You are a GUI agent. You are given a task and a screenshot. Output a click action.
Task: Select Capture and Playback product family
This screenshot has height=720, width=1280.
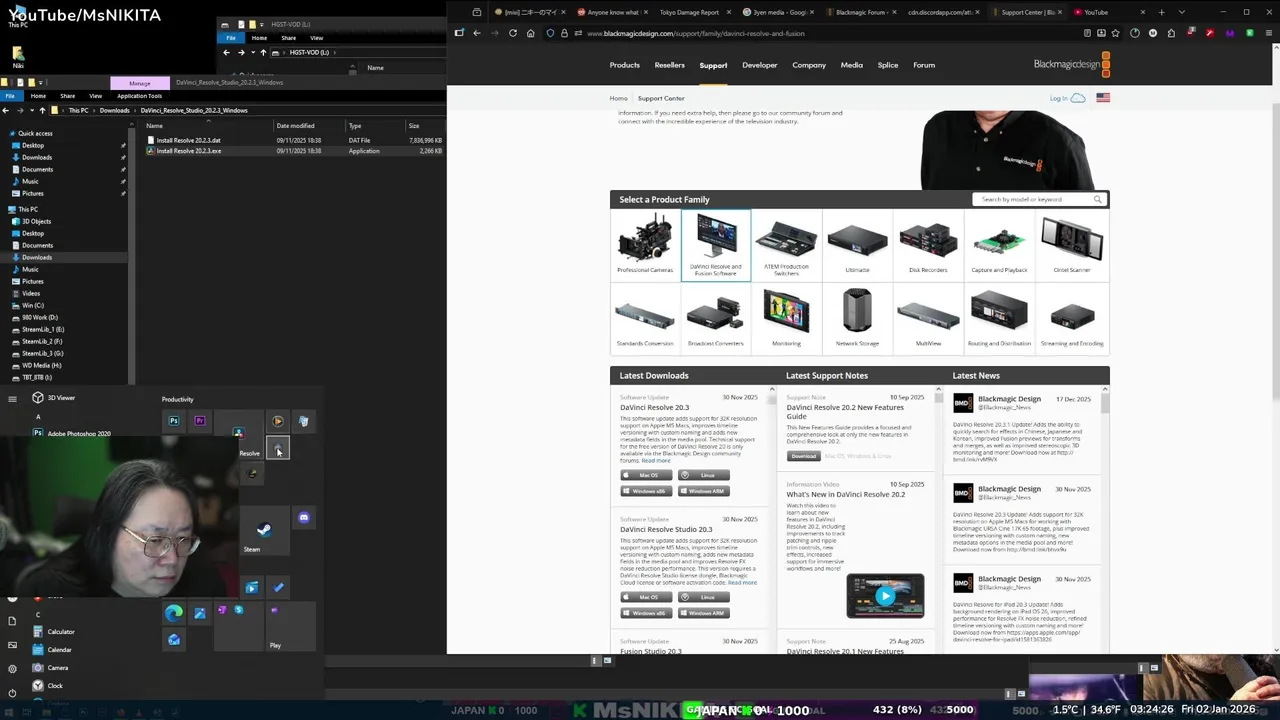[x=999, y=245]
